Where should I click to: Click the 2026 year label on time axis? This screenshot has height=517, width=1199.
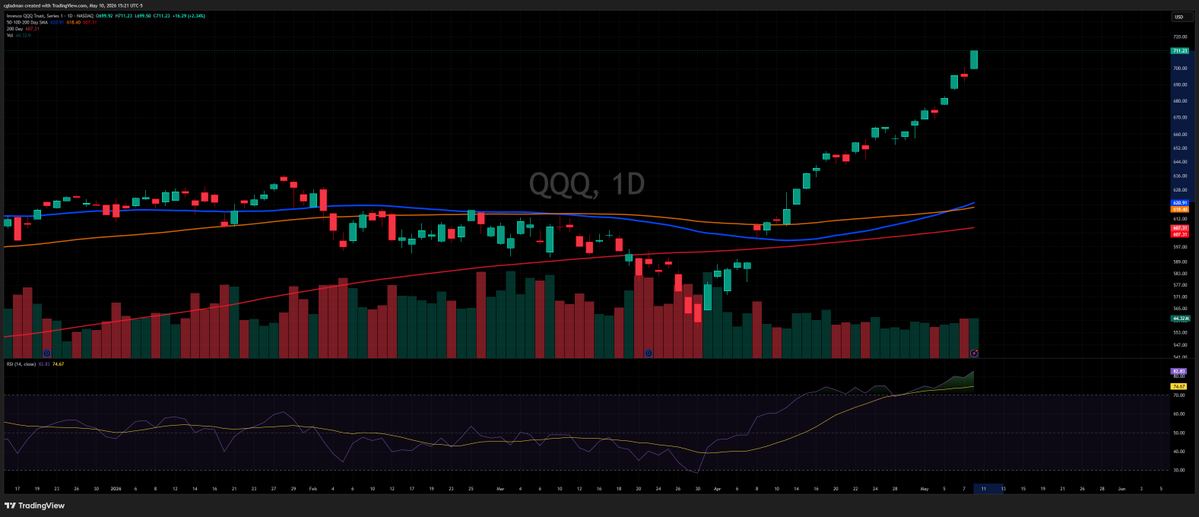pos(115,487)
